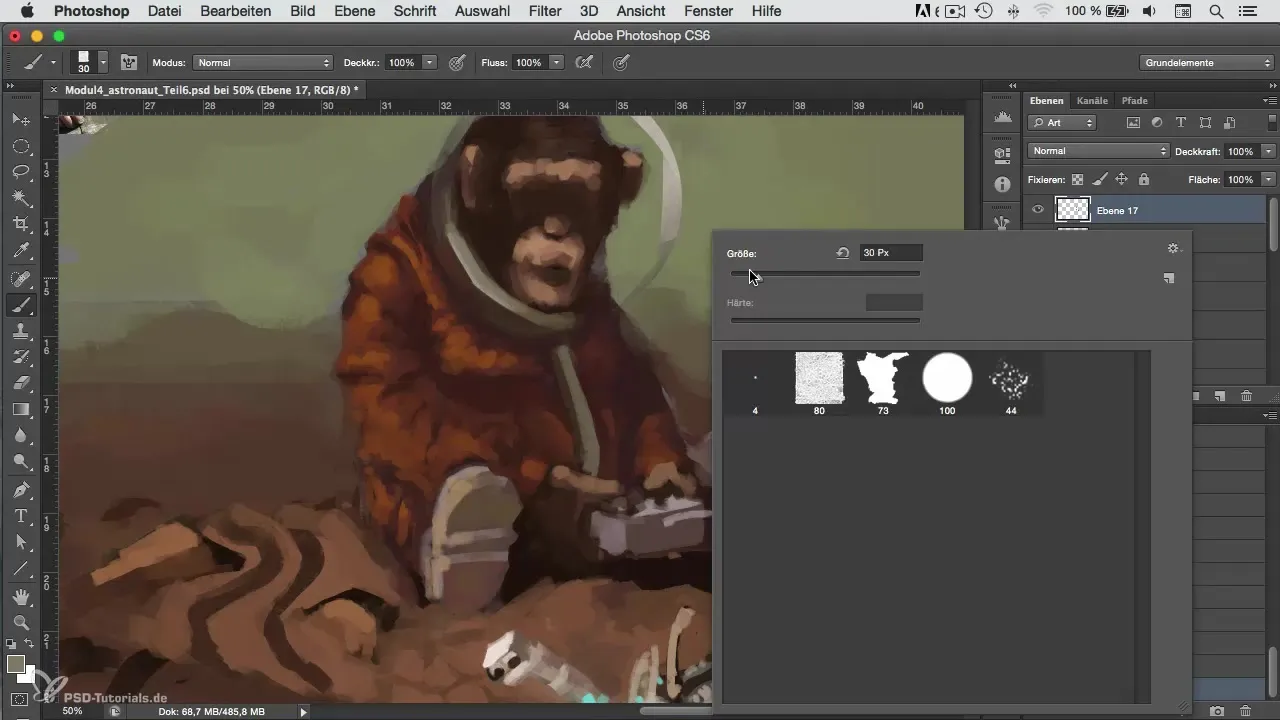Select the Pen tool
Viewport: 1280px width, 720px height.
[x=20, y=490]
